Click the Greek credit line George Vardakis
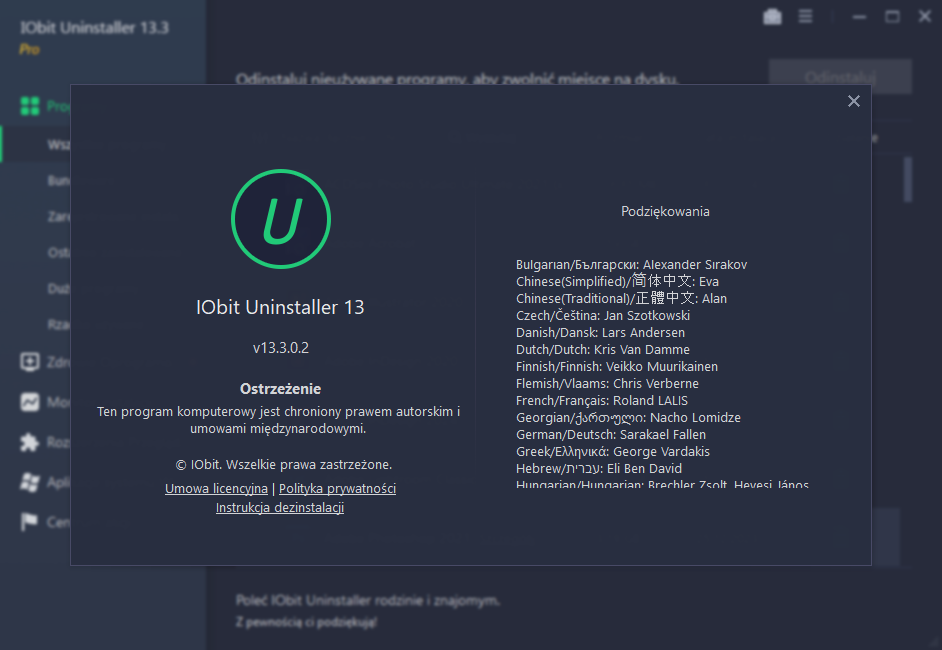The image size is (942, 650). pos(612,452)
